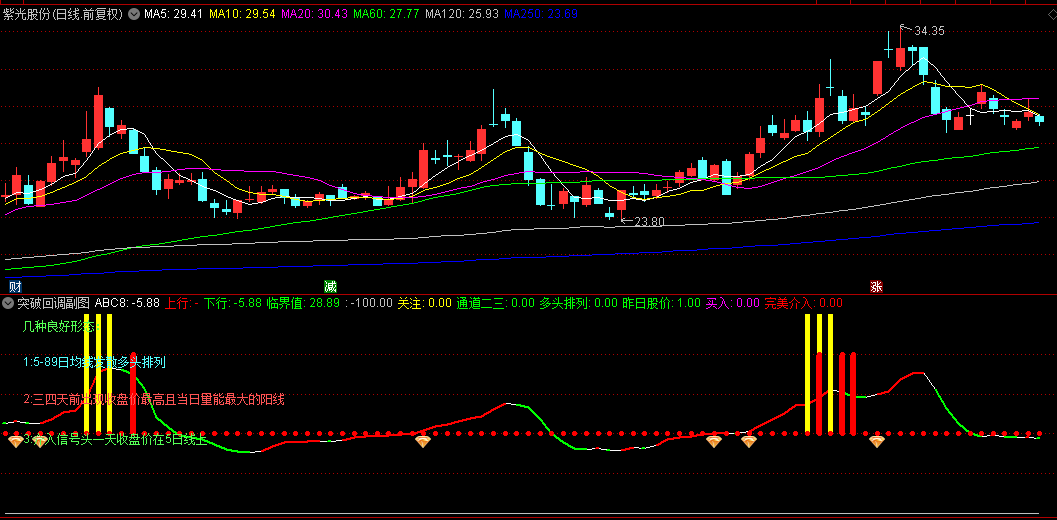Screen dimensions: 1057x520
Task: Select the last candlestick on the chart
Action: [1039, 119]
